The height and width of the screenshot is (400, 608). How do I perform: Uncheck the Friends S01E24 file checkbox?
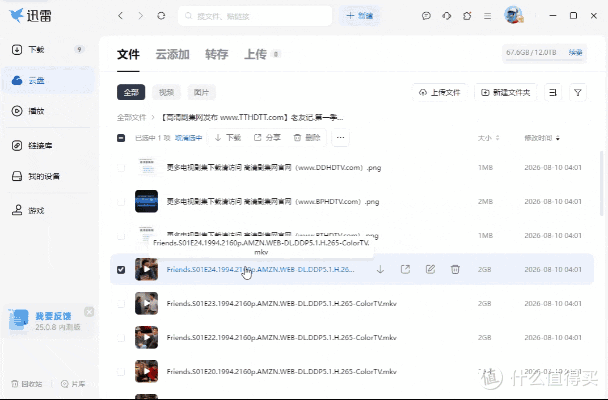click(121, 269)
